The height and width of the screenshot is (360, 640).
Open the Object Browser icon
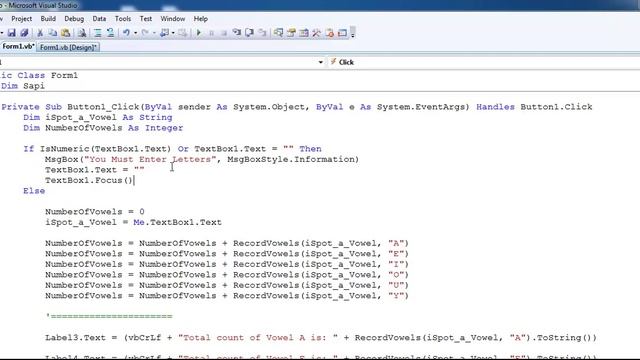click(x=304, y=33)
